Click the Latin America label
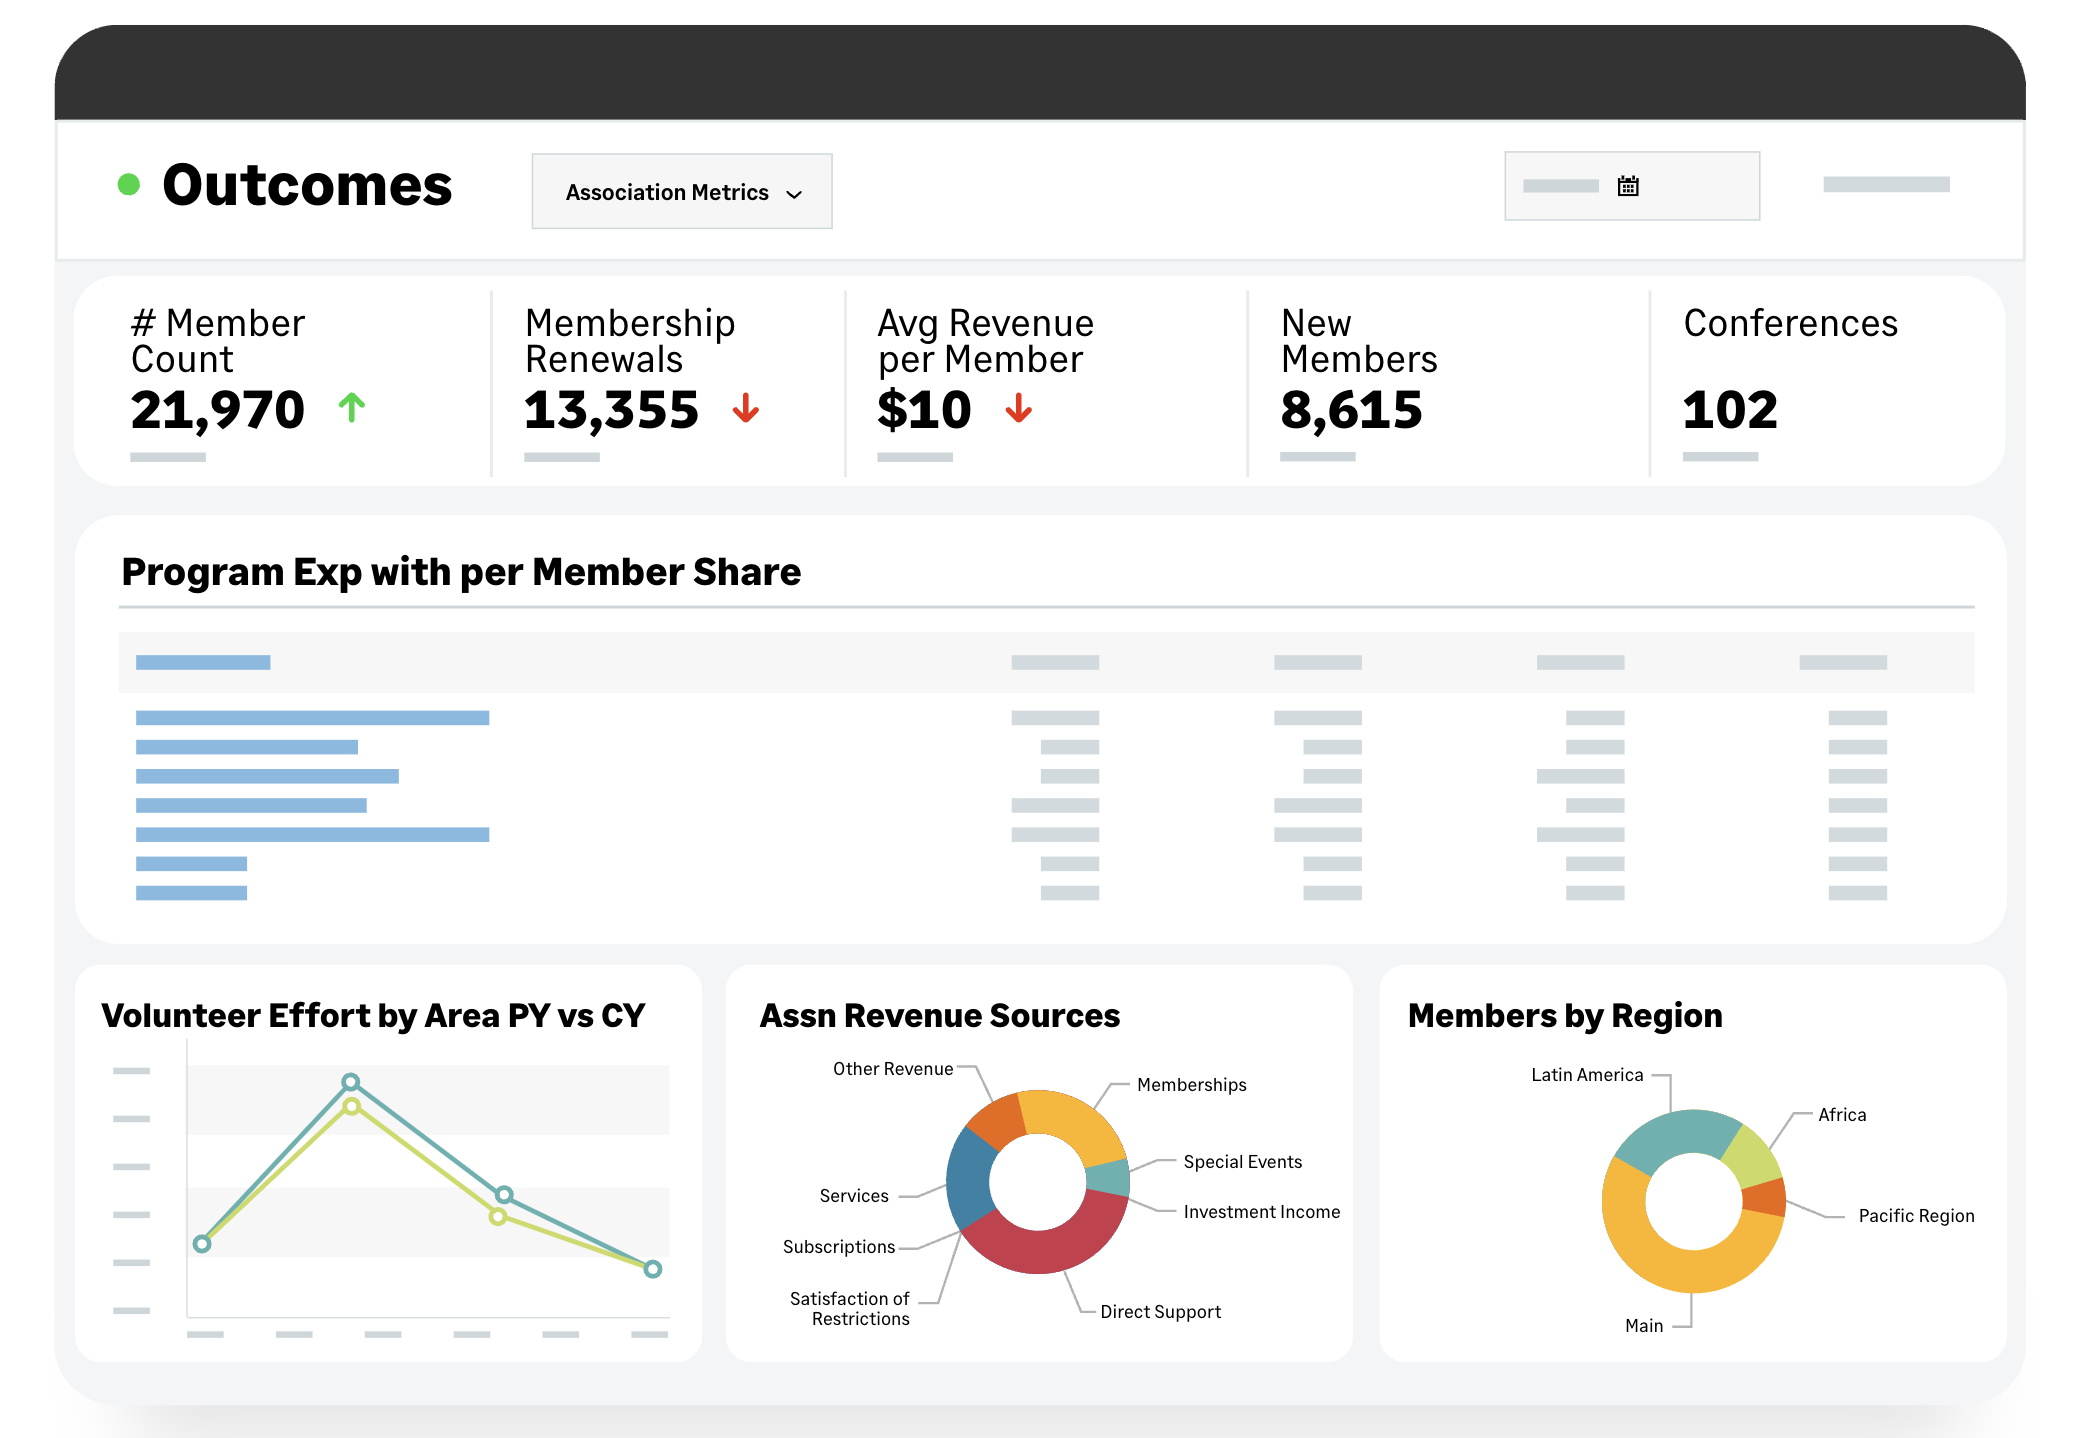2082x1438 pixels. [x=1587, y=1075]
